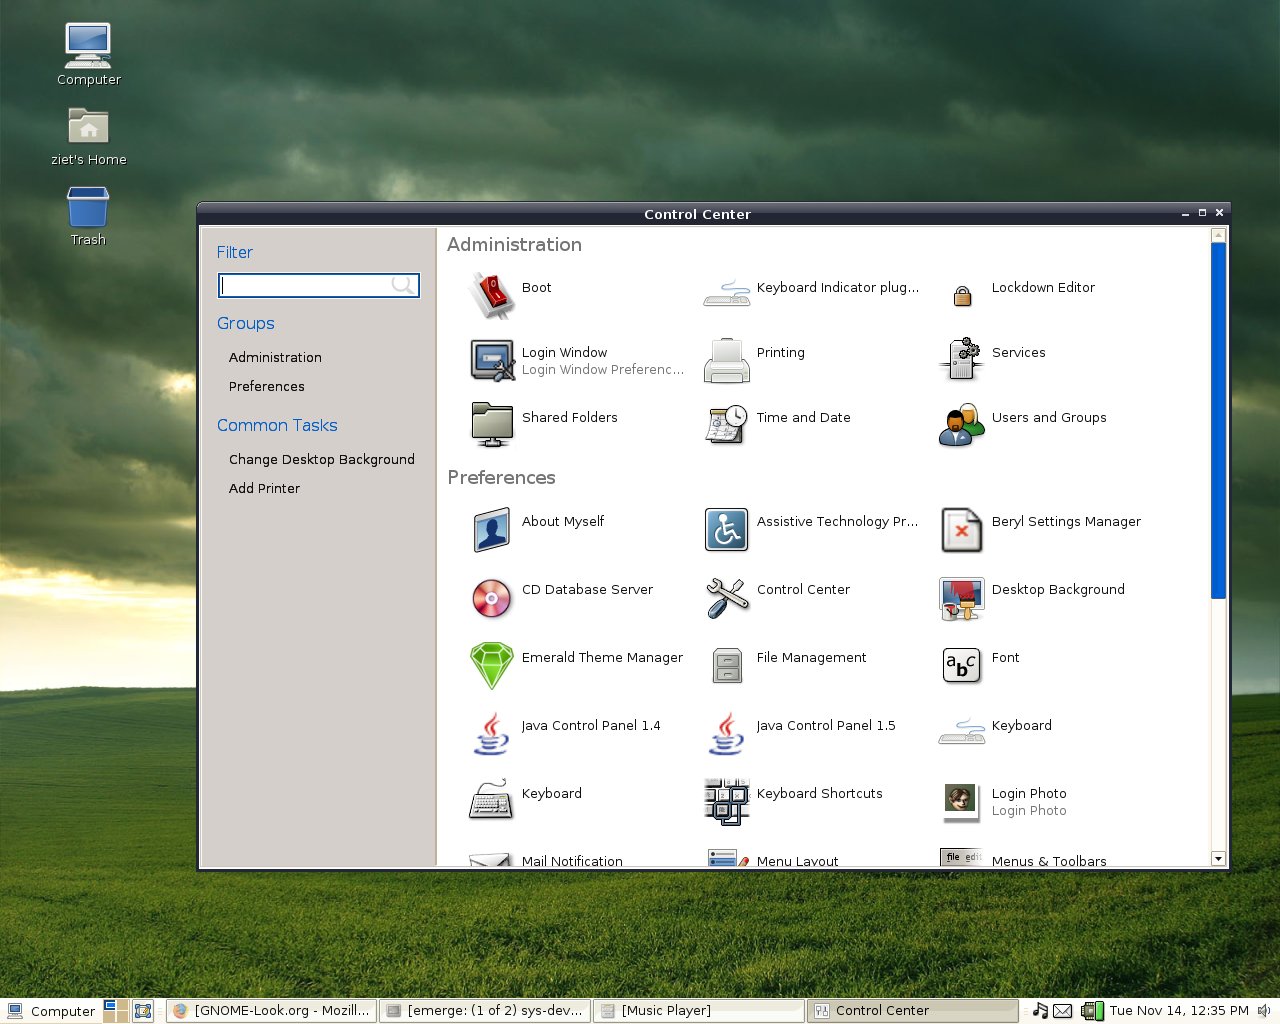The width and height of the screenshot is (1280, 1024).
Task: Click the volume speaker icon
Action: click(x=1264, y=1011)
